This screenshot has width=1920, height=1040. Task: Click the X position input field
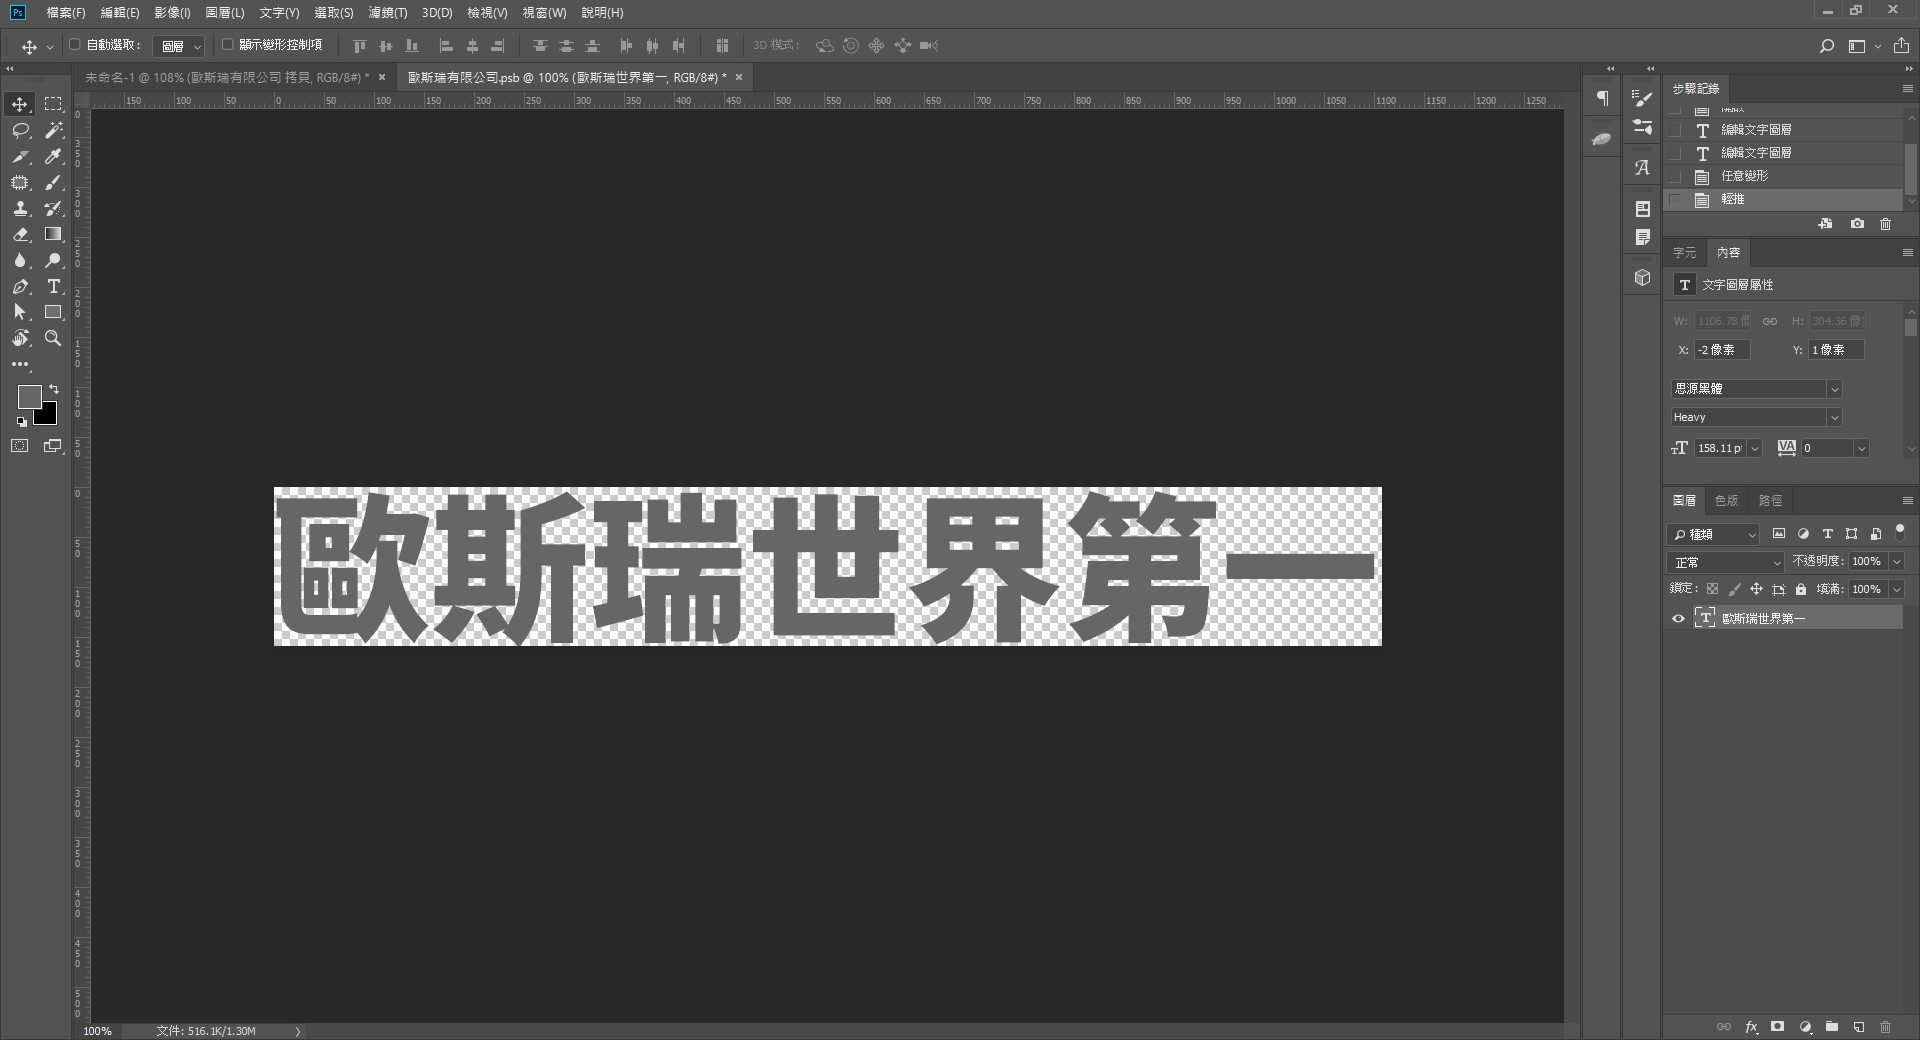(x=1721, y=350)
